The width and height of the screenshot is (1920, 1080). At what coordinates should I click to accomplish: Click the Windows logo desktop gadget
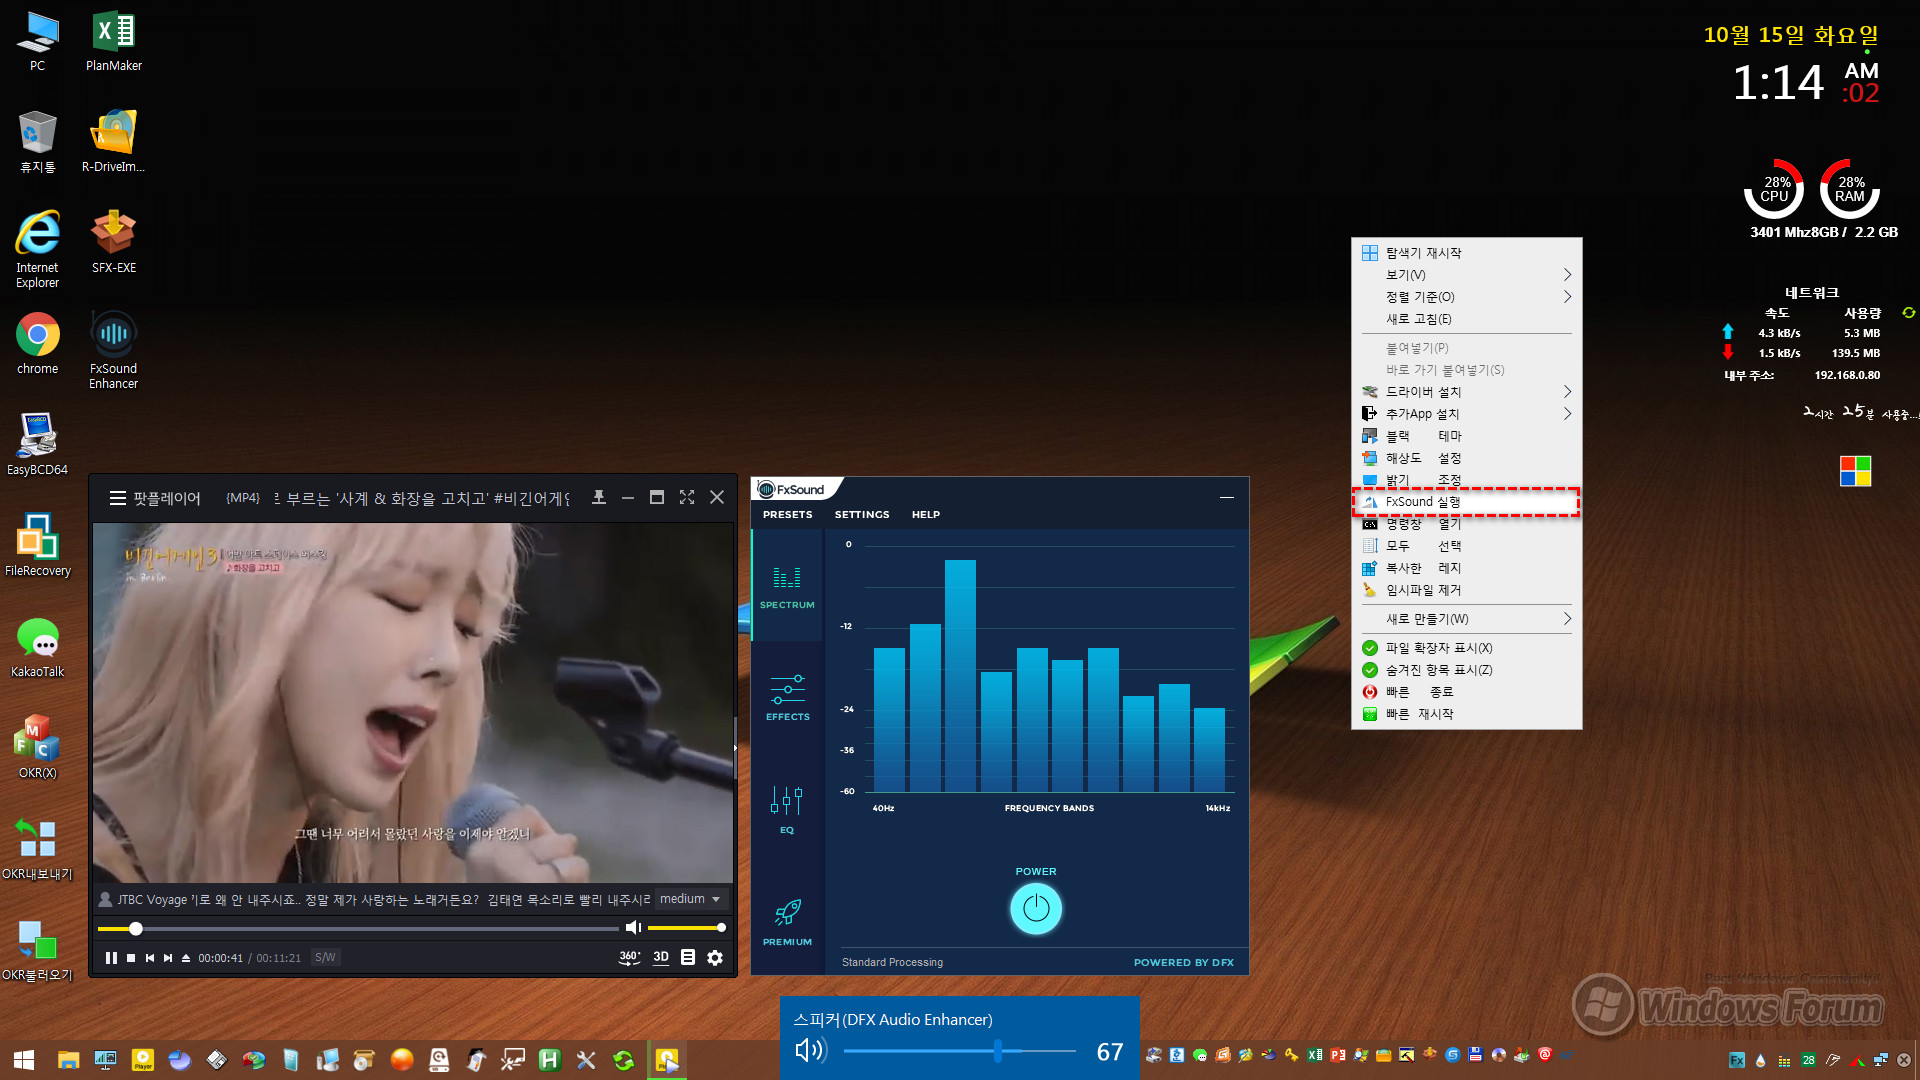(1855, 471)
